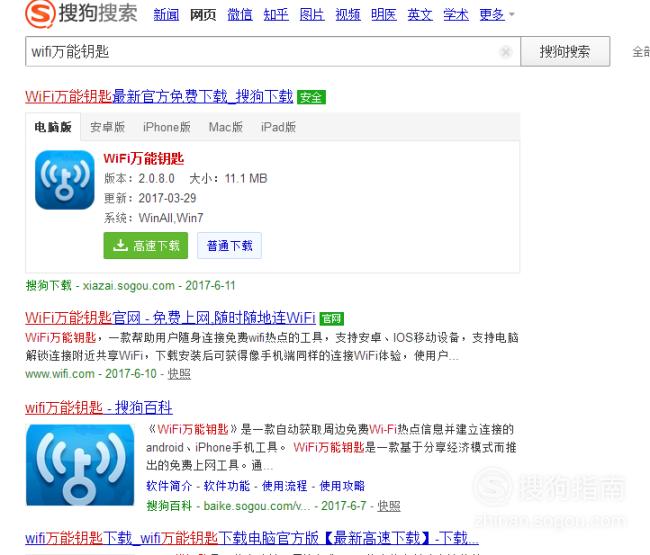Select the Mac版 tab

(226, 127)
